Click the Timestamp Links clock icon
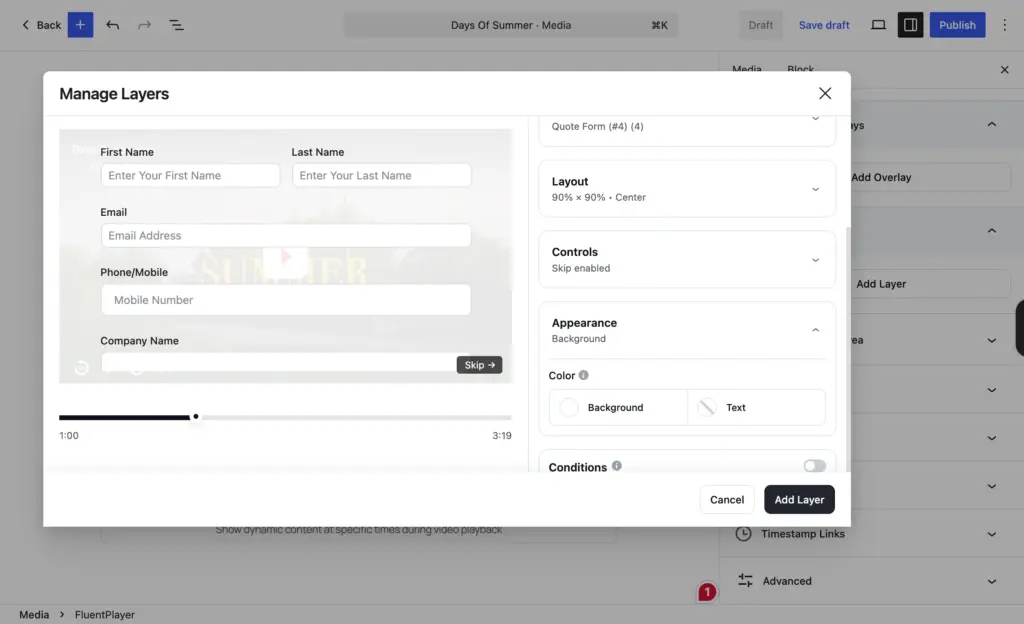Image resolution: width=1024 pixels, height=624 pixels. 743,533
